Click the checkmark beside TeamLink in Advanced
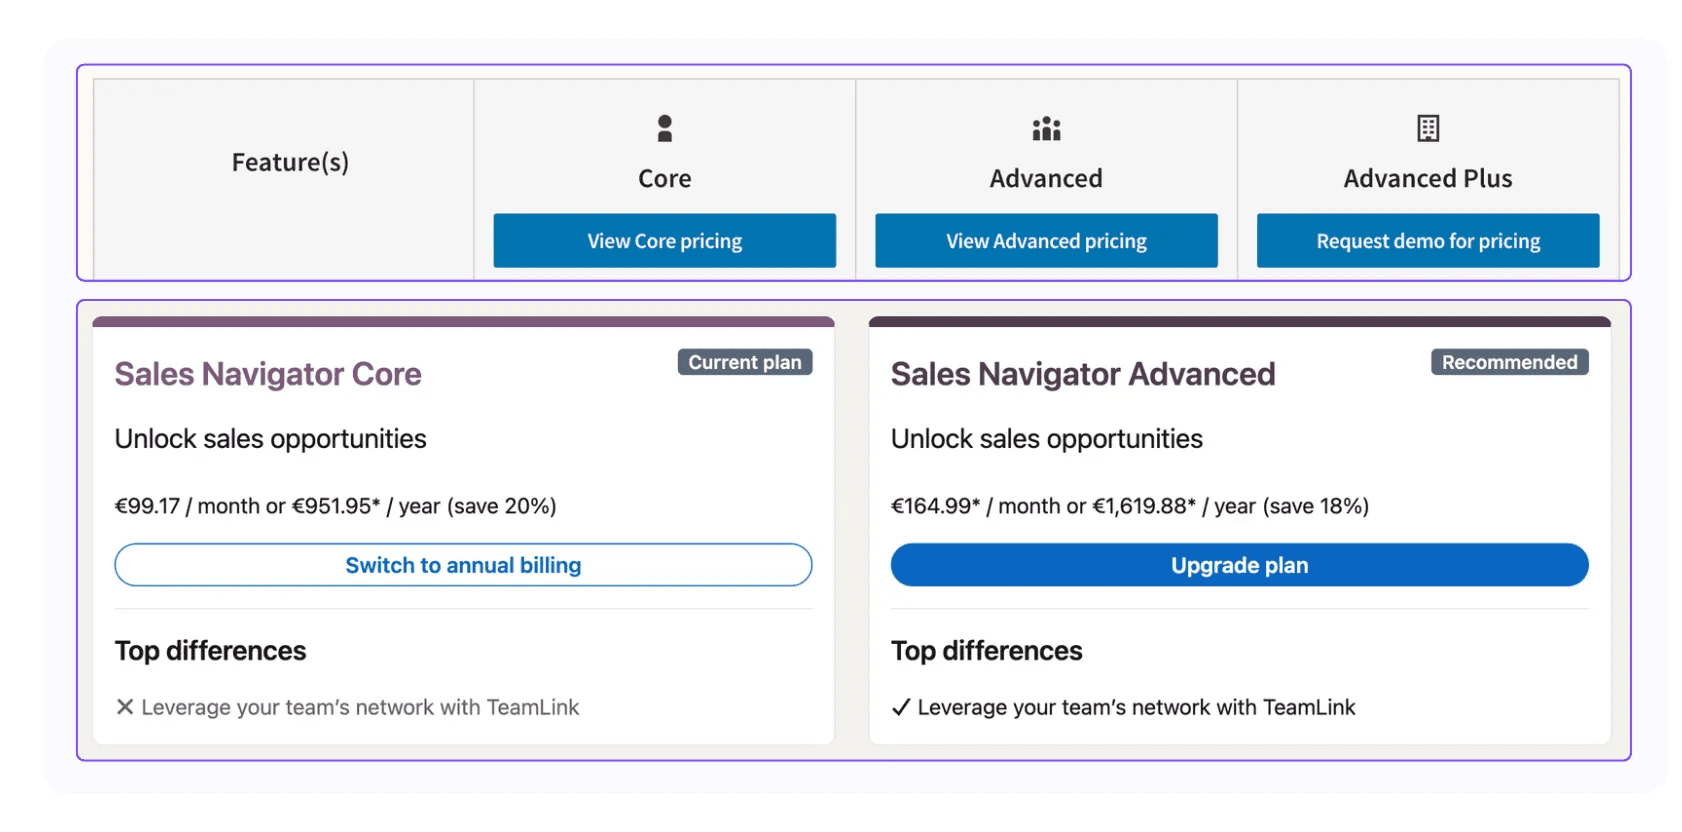 coord(901,707)
